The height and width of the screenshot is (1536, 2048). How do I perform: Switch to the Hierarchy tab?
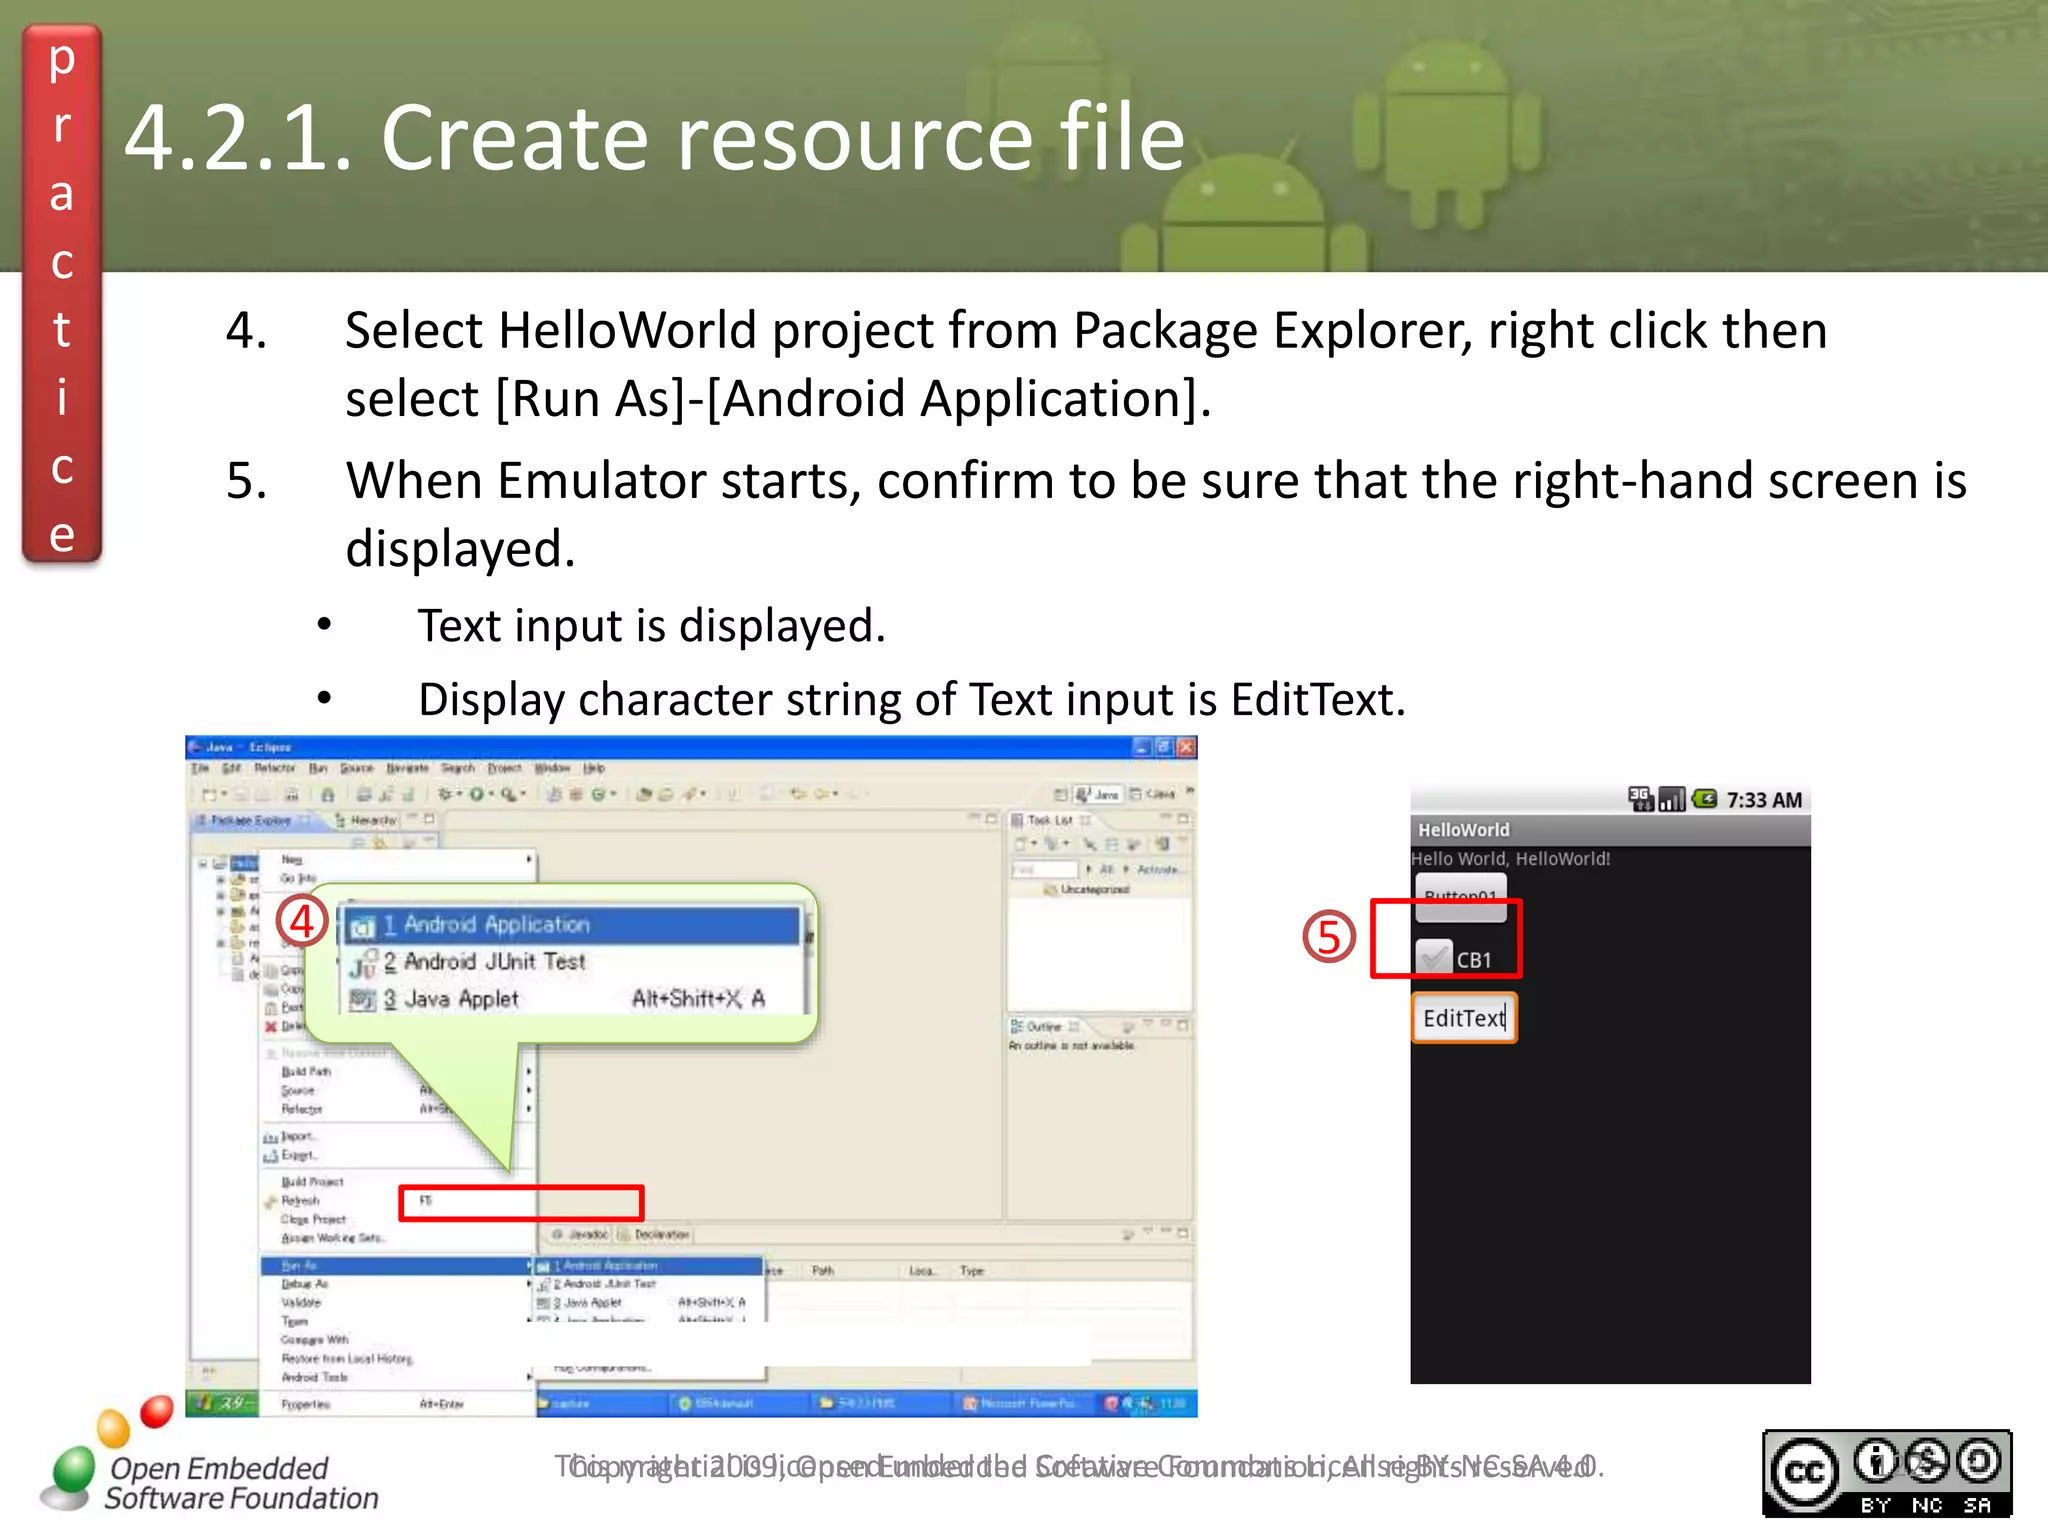[x=366, y=820]
